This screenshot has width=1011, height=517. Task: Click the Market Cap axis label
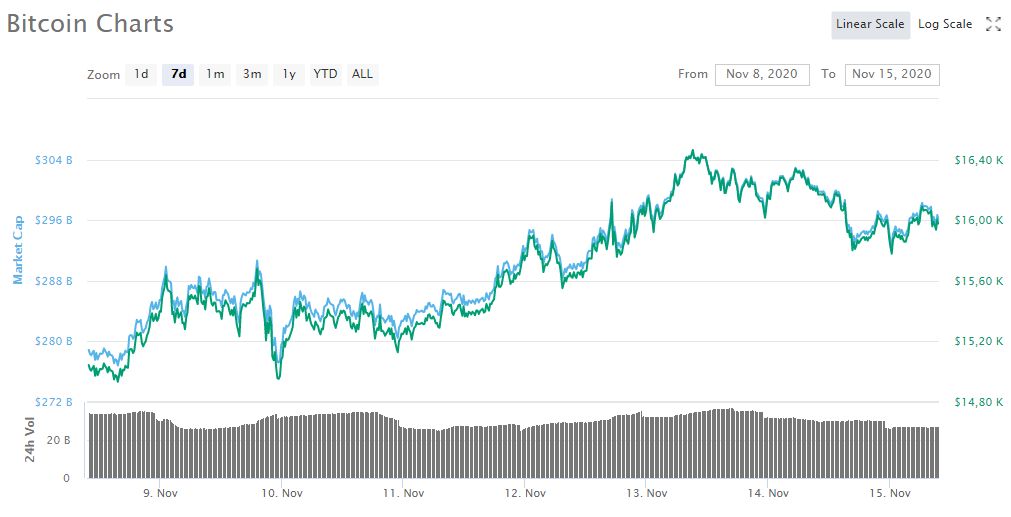[x=17, y=249]
